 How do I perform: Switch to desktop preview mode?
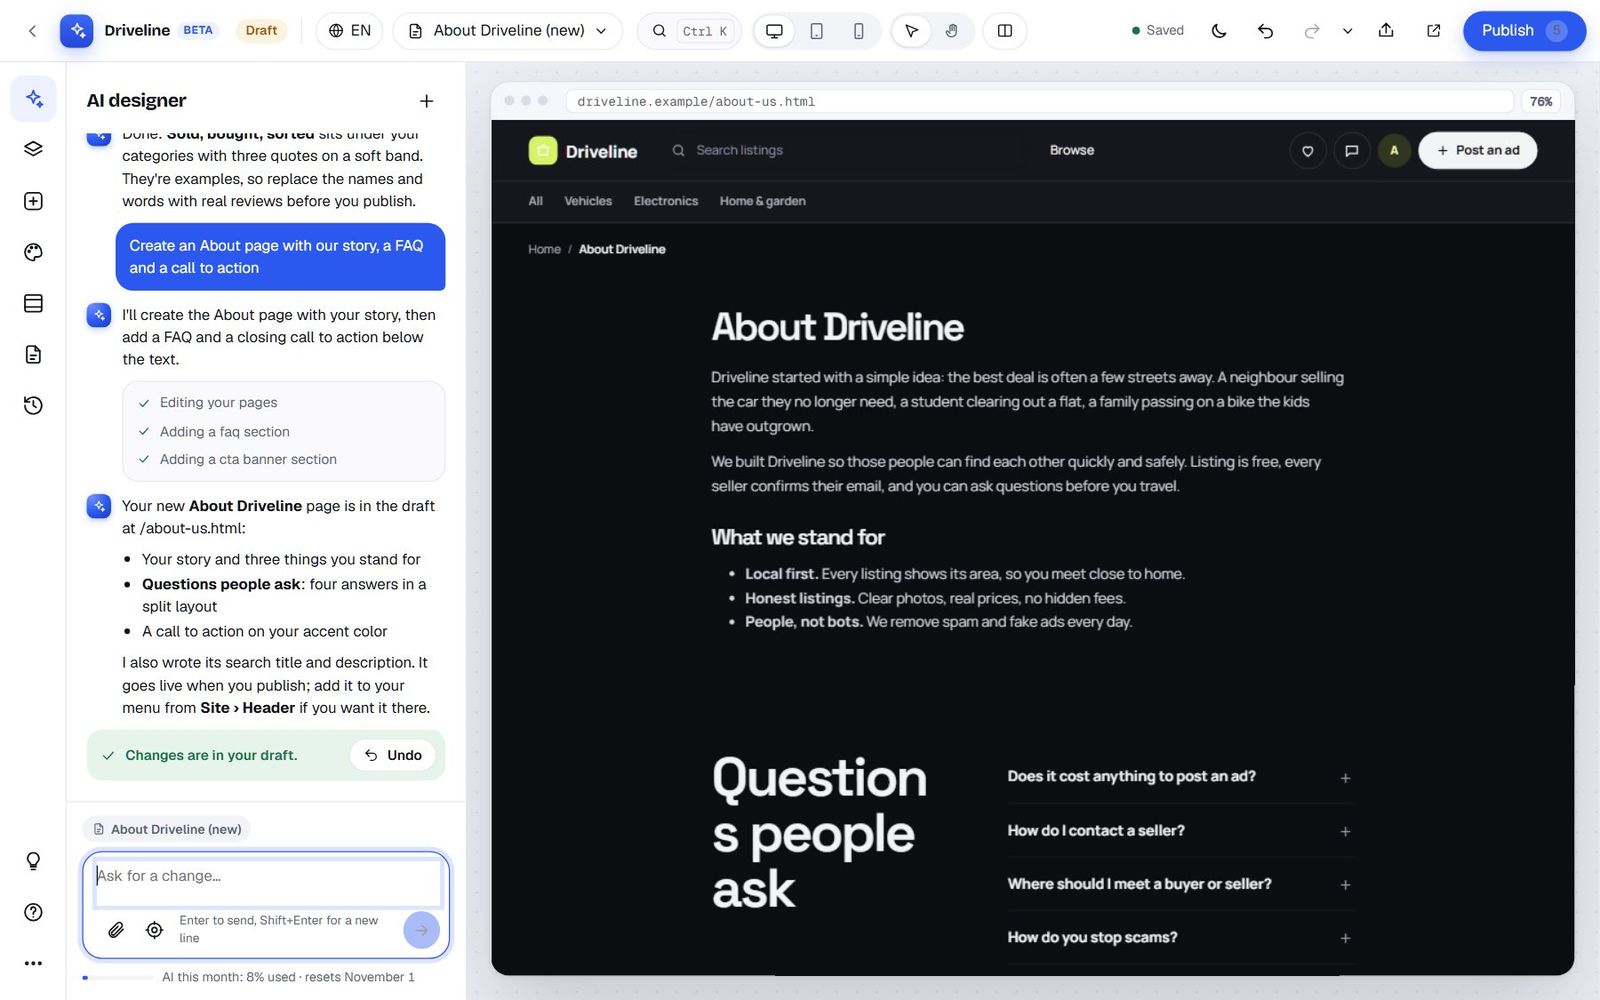(774, 31)
